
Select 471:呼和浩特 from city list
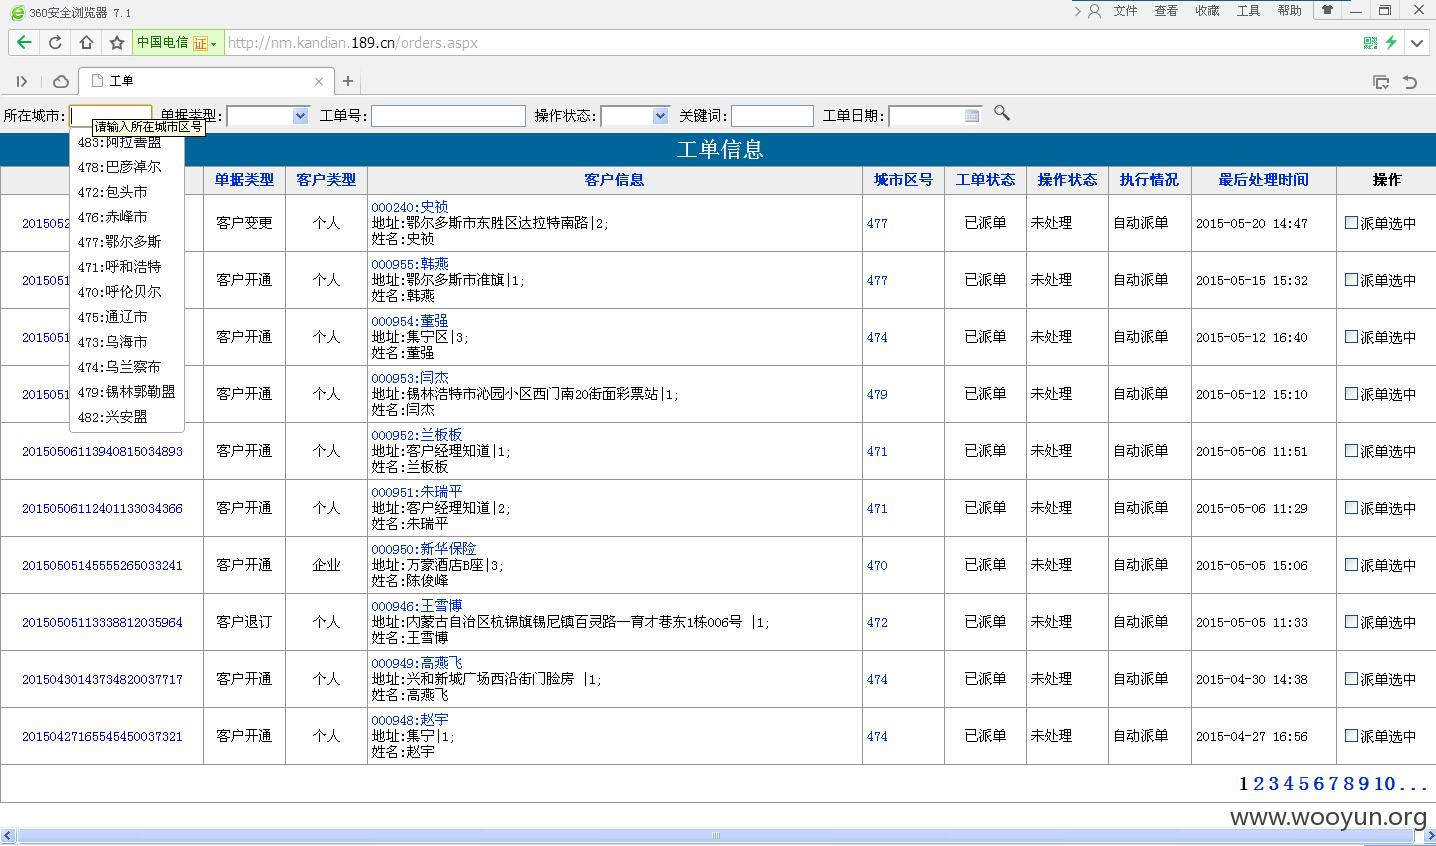pos(119,267)
